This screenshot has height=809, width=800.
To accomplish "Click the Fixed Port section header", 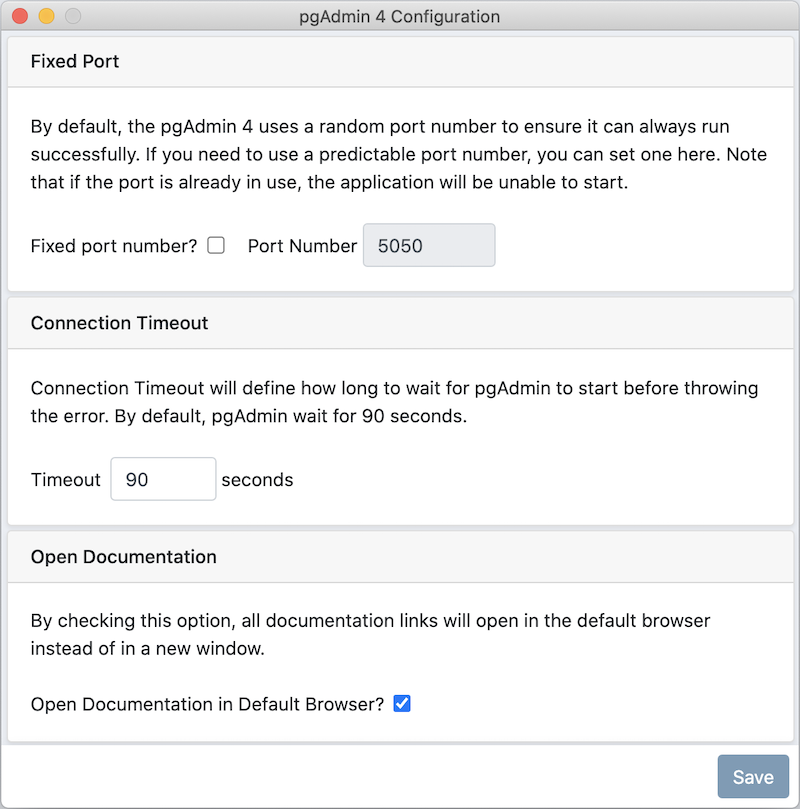I will [x=75, y=61].
